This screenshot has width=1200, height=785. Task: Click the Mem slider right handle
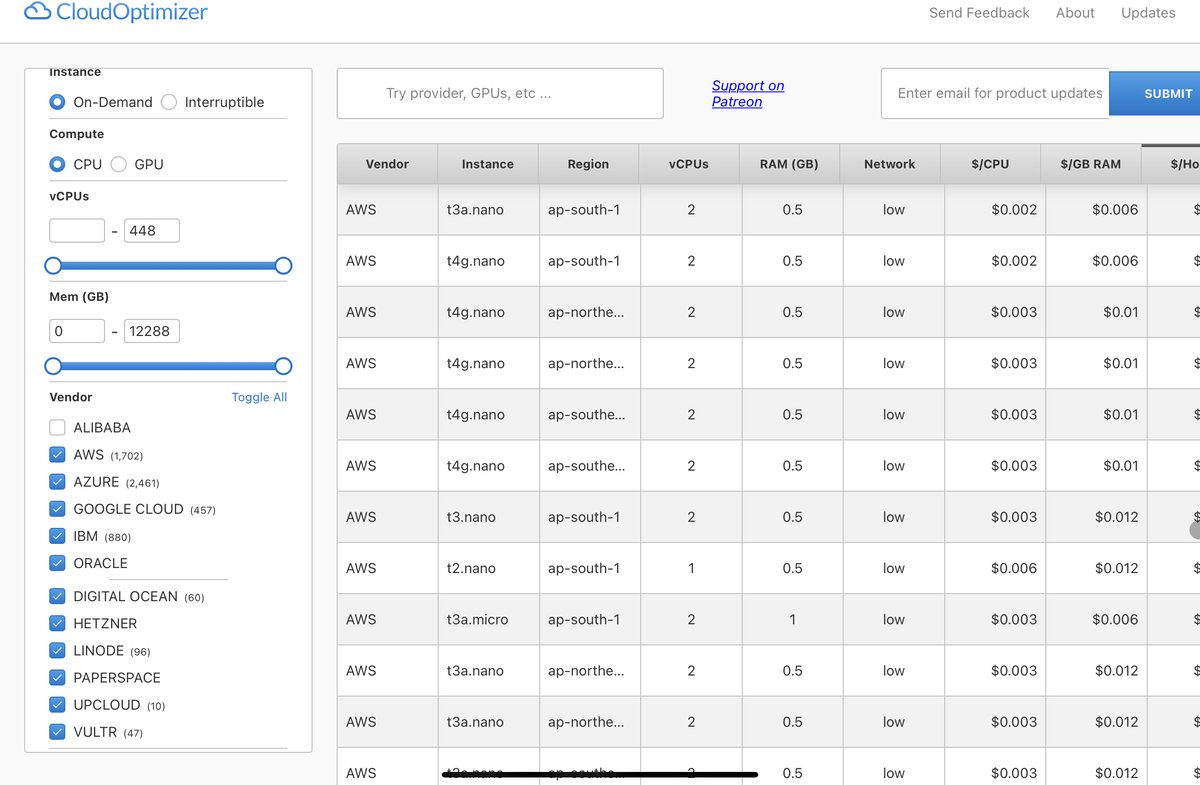[x=283, y=366]
